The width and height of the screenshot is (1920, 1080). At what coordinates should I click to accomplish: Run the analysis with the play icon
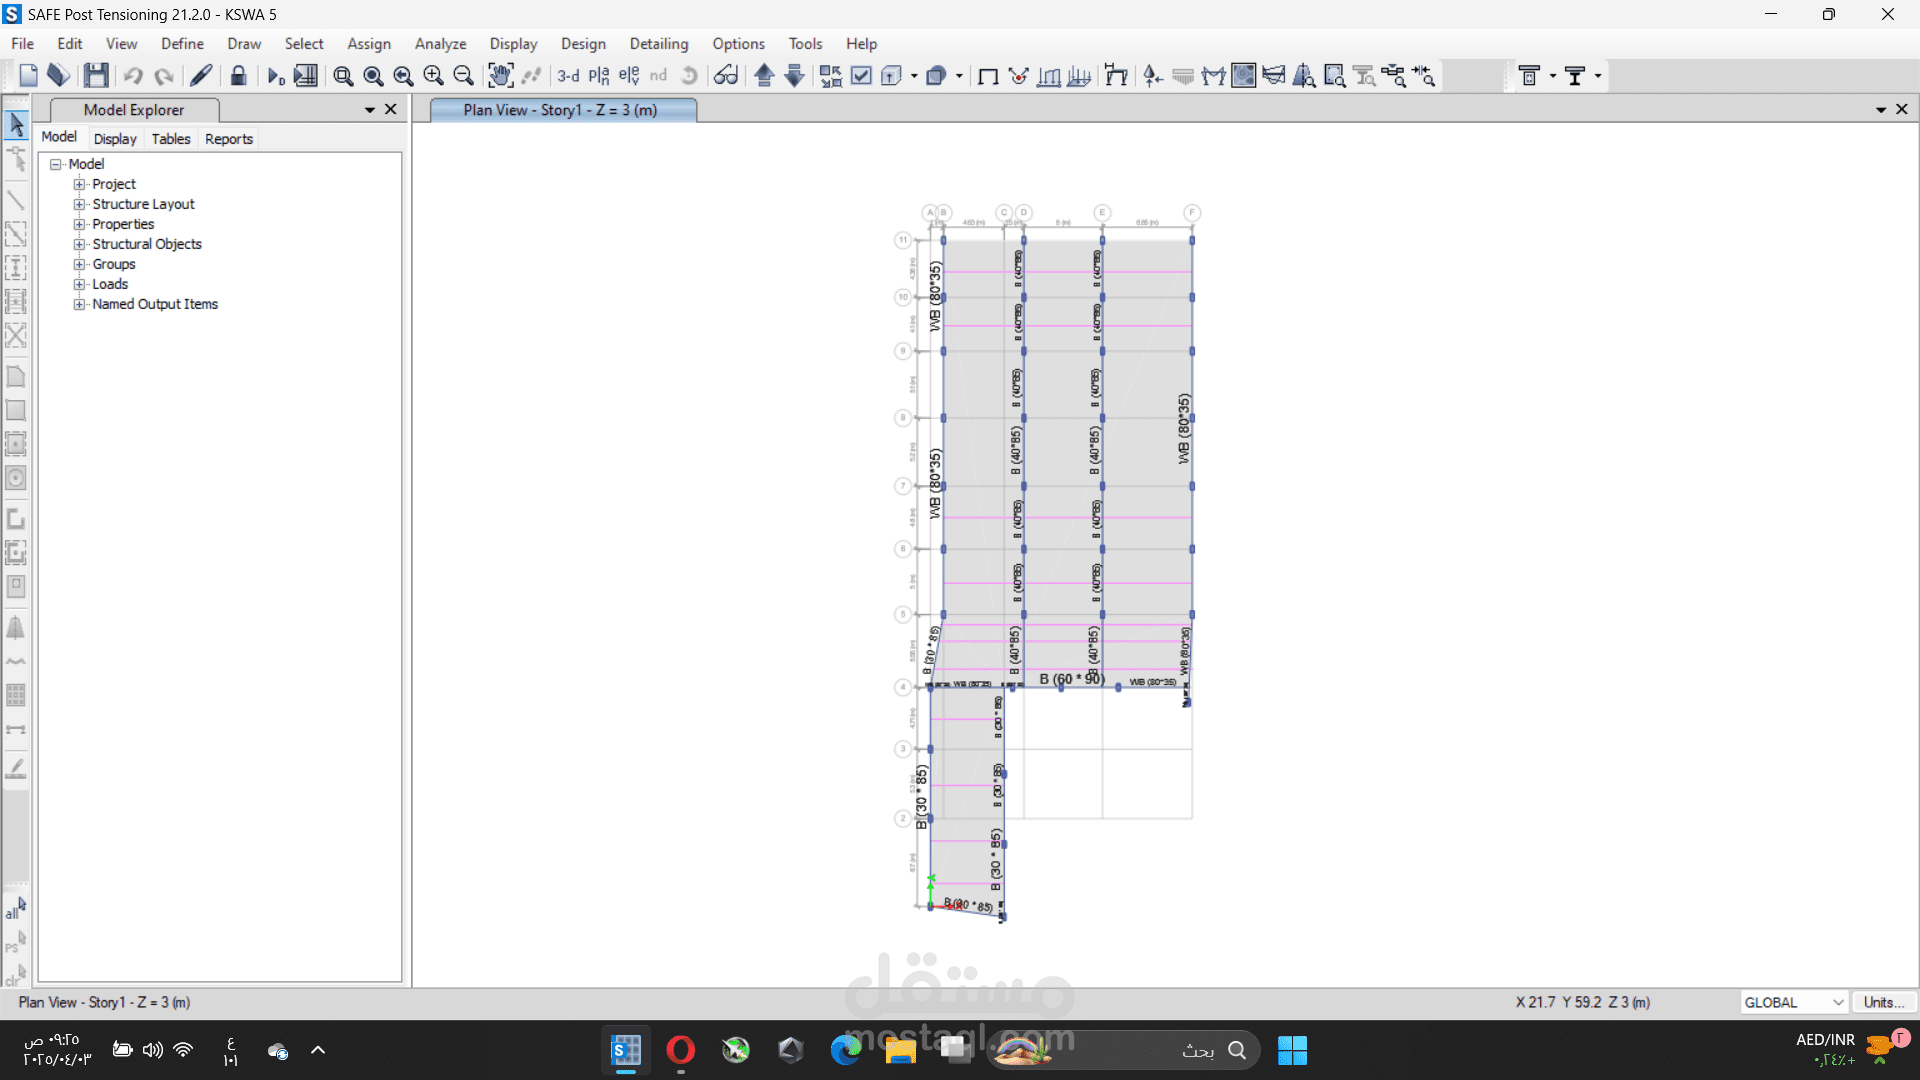click(276, 76)
